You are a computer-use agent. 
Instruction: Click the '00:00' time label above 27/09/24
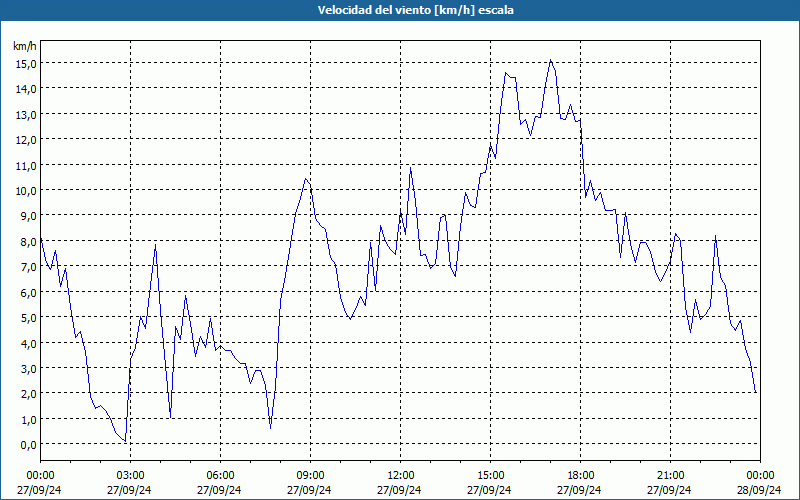point(40,476)
